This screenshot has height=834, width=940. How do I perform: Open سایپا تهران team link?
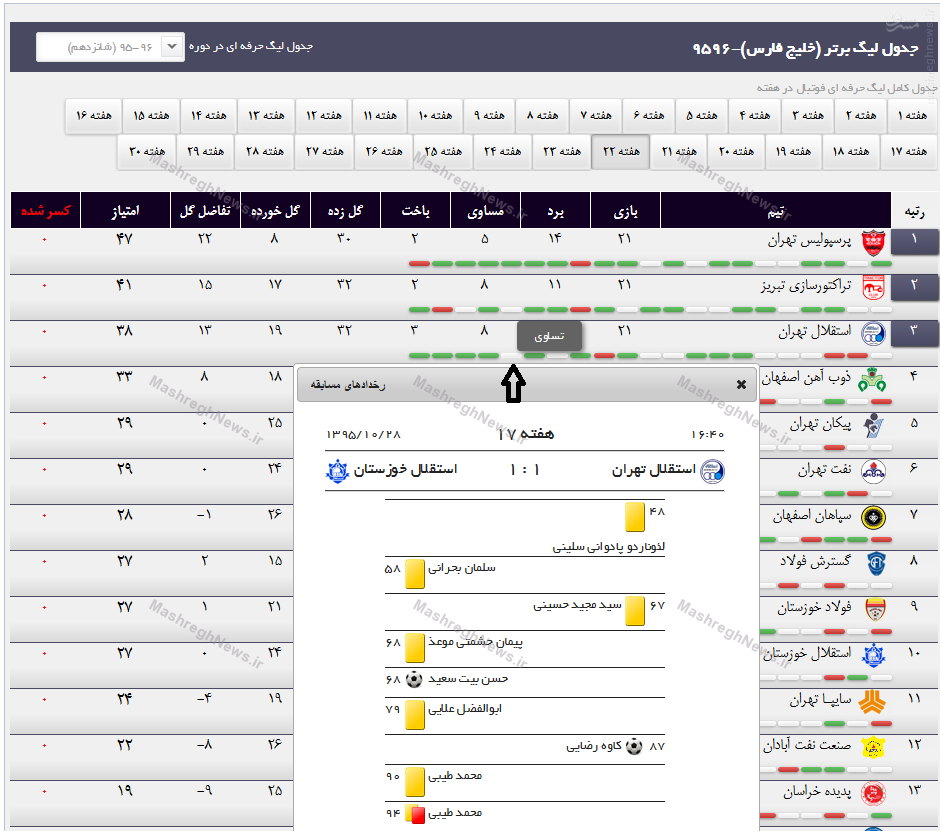coord(820,700)
